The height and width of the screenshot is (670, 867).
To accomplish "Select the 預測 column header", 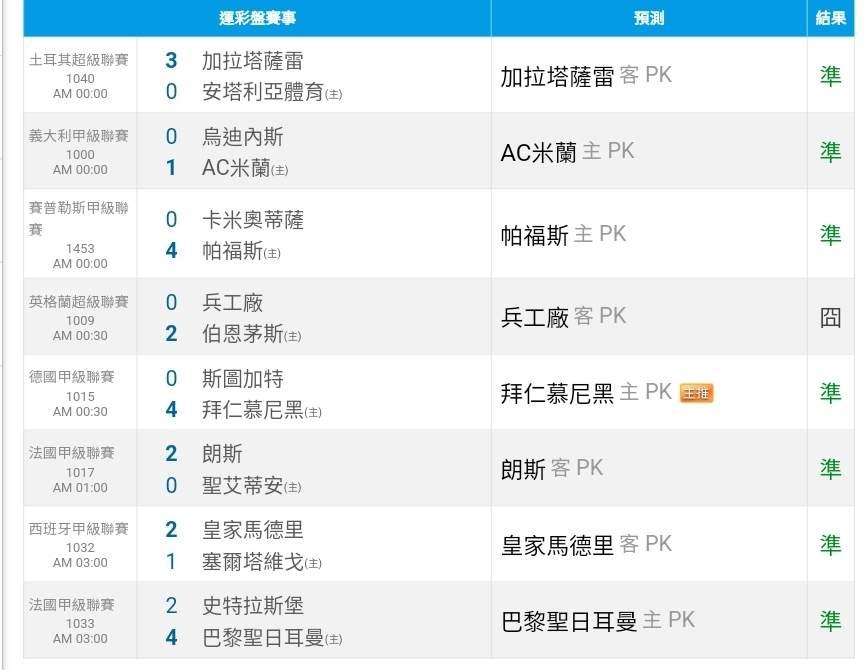I will [x=648, y=19].
